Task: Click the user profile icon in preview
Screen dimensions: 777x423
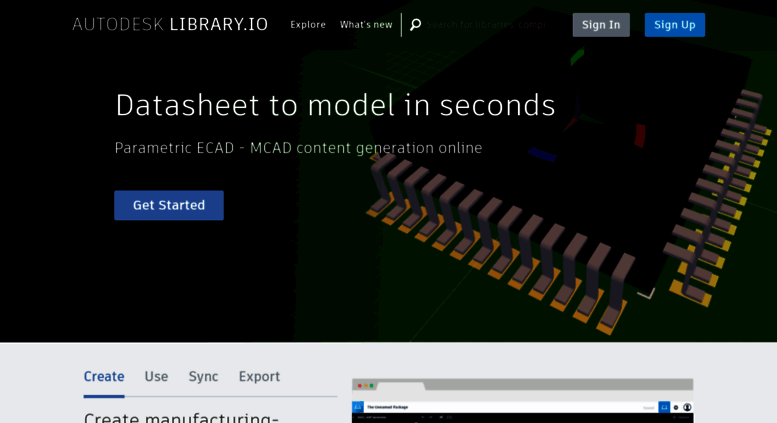Action: (687, 408)
